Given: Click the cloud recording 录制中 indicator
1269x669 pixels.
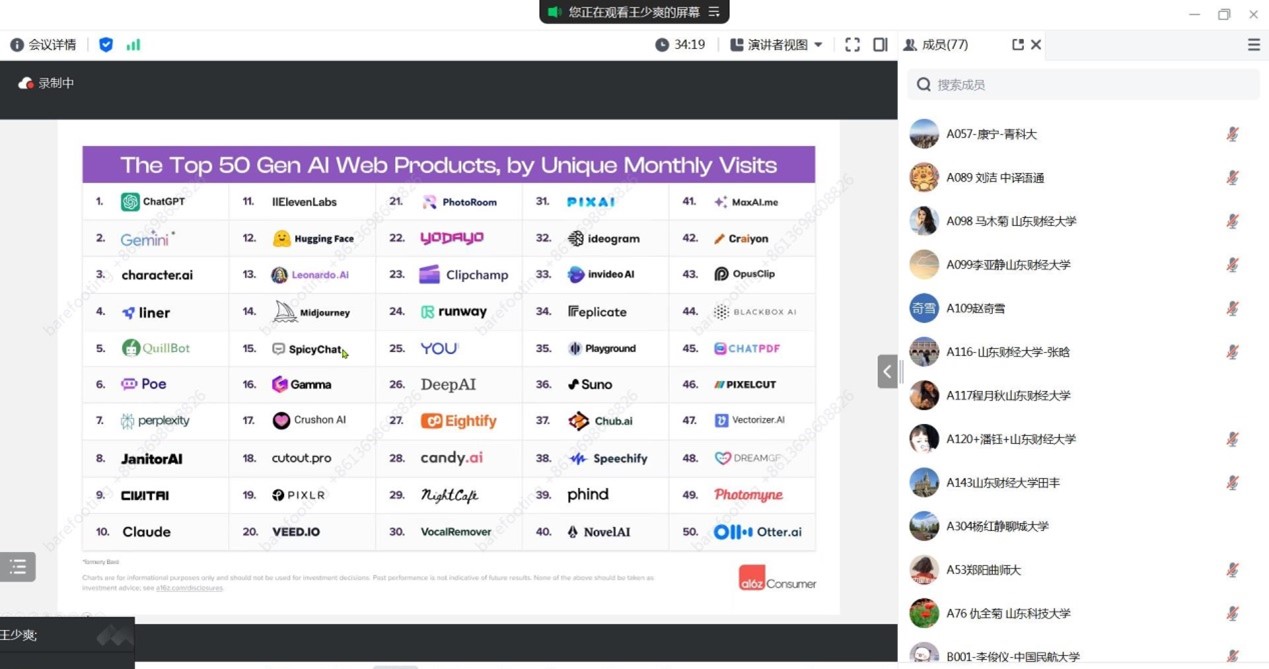Looking at the screenshot, I should [x=47, y=83].
